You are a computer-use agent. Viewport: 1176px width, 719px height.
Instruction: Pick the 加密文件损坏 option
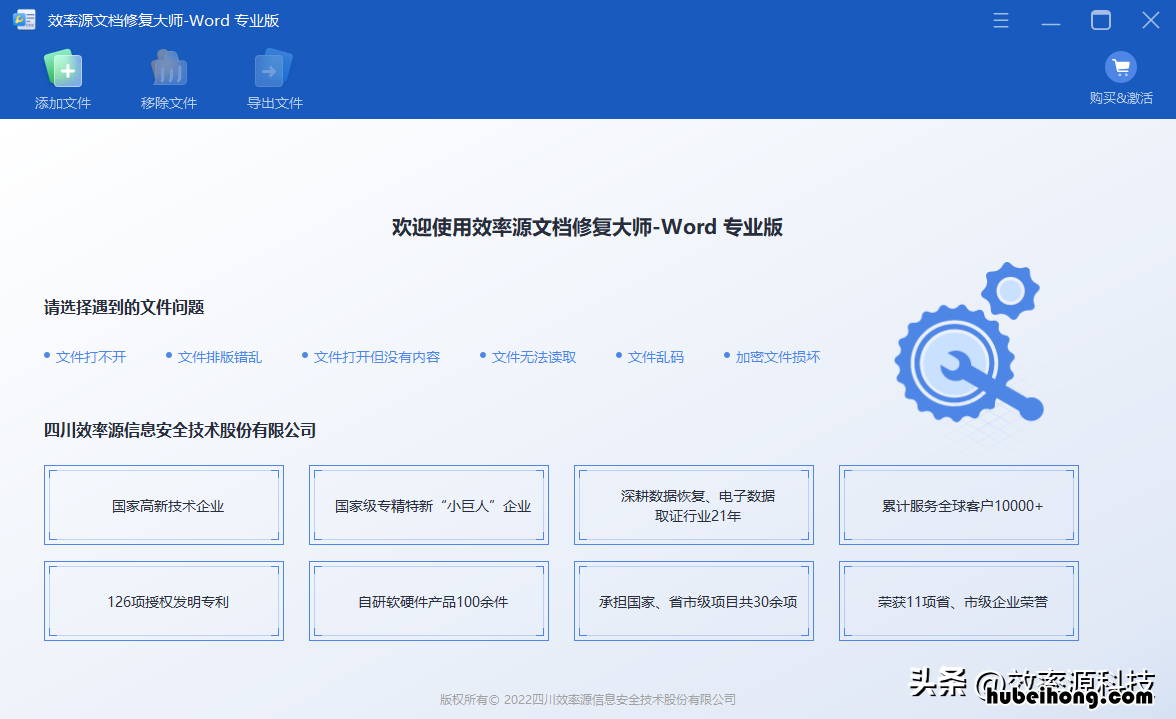777,357
